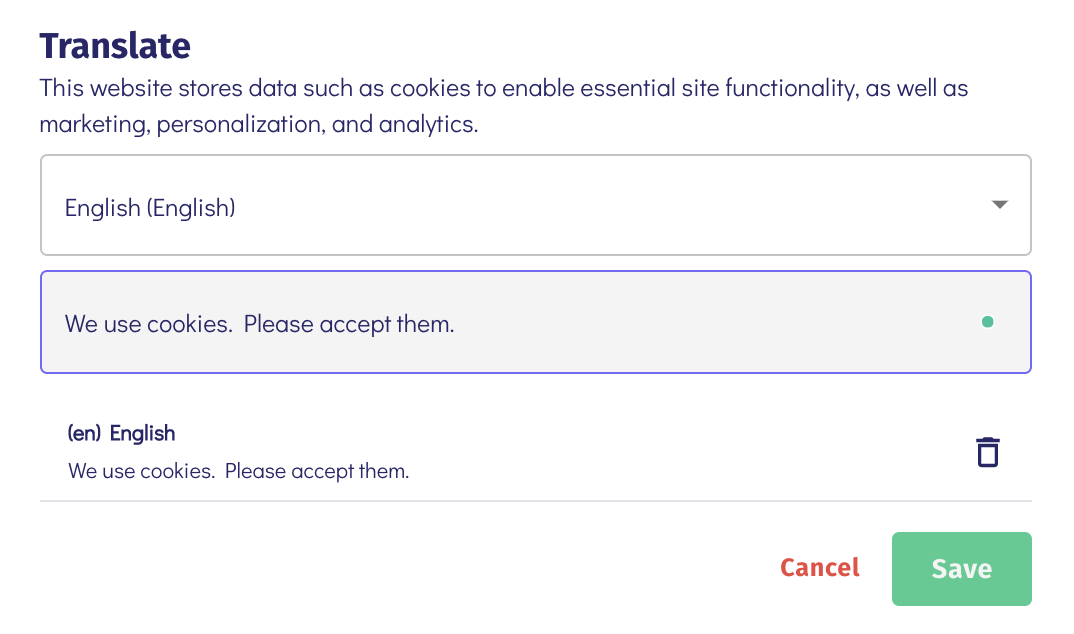This screenshot has height=634, width=1074.
Task: Click the '(en)' language code prefix
Action: [84, 433]
